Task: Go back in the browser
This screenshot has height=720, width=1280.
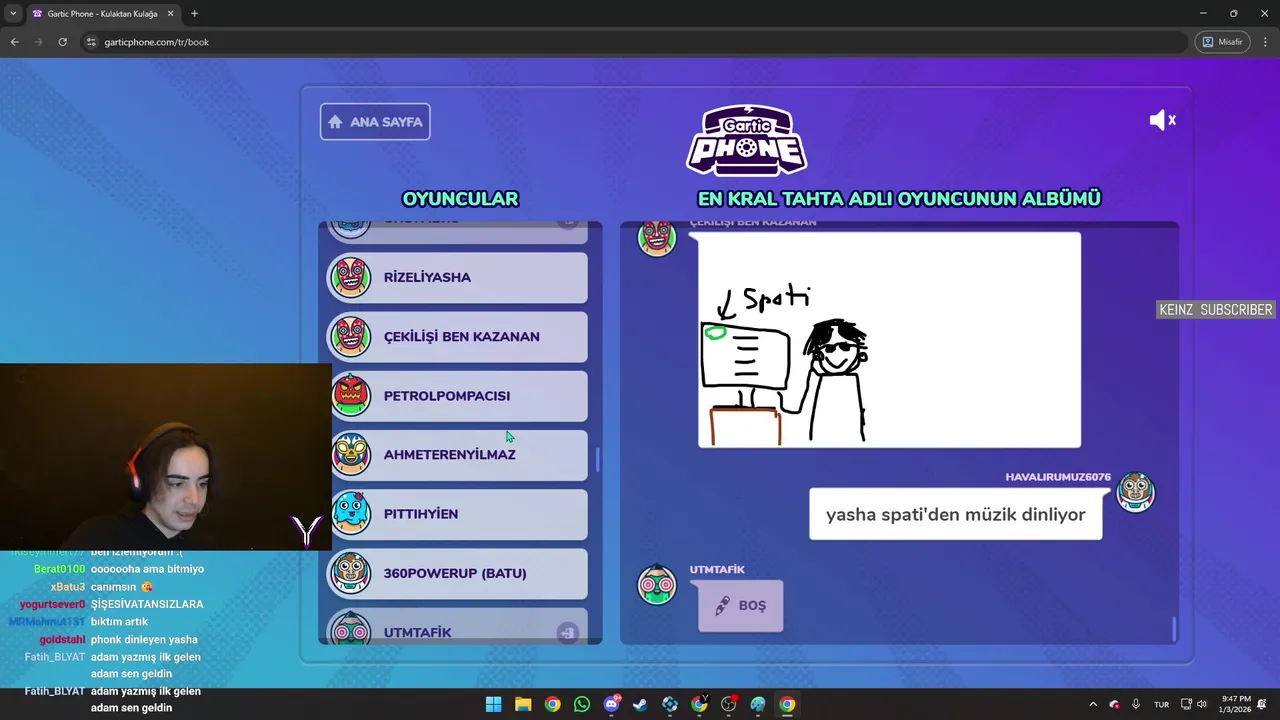Action: (x=14, y=42)
